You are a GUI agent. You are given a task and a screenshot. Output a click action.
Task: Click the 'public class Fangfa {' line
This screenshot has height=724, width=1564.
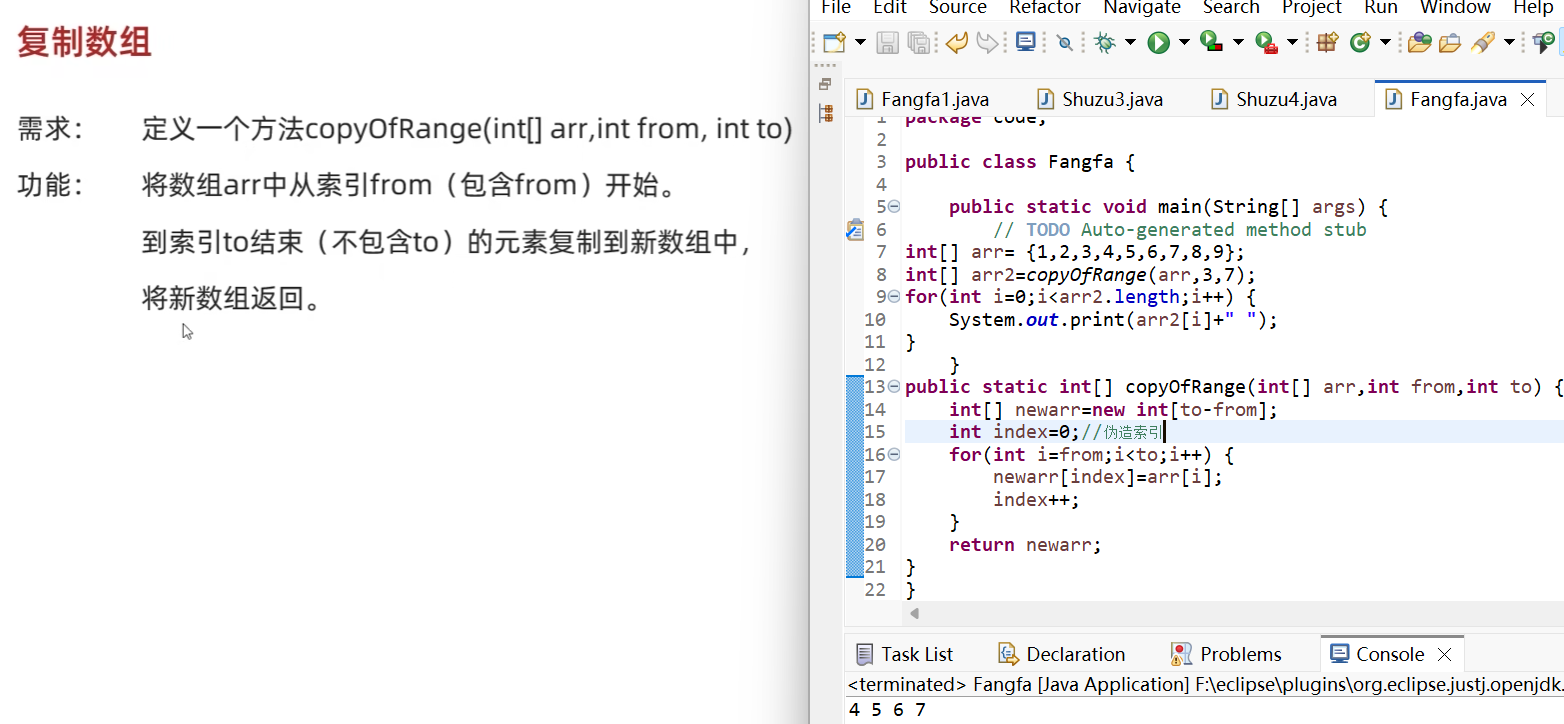1020,162
